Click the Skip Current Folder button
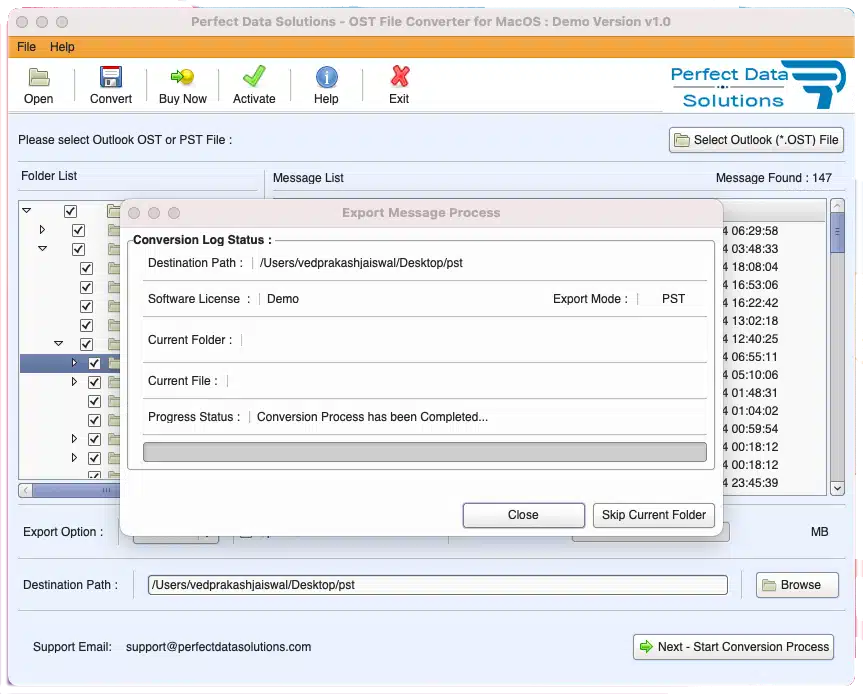This screenshot has height=694, width=863. tap(653, 515)
